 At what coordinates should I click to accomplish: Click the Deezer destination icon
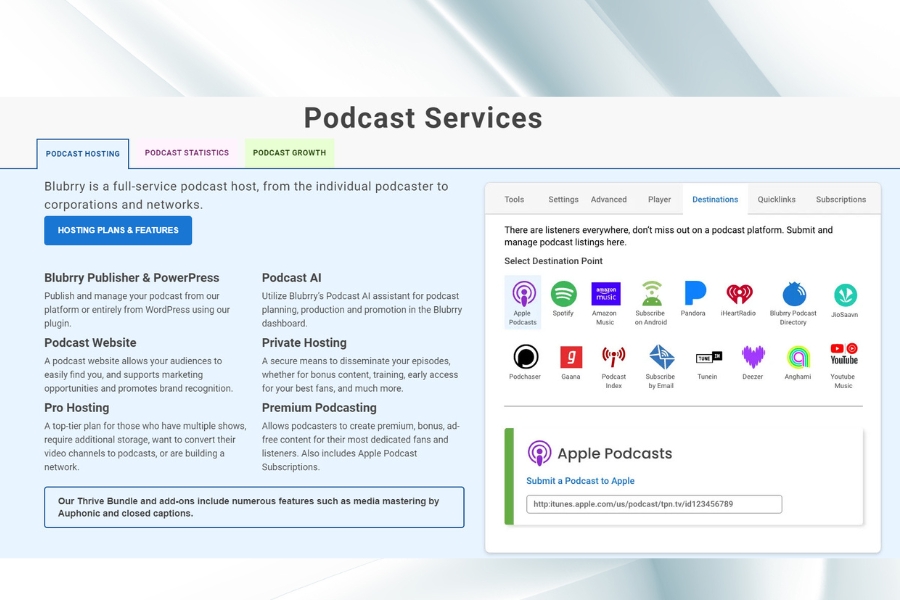pyautogui.click(x=753, y=357)
